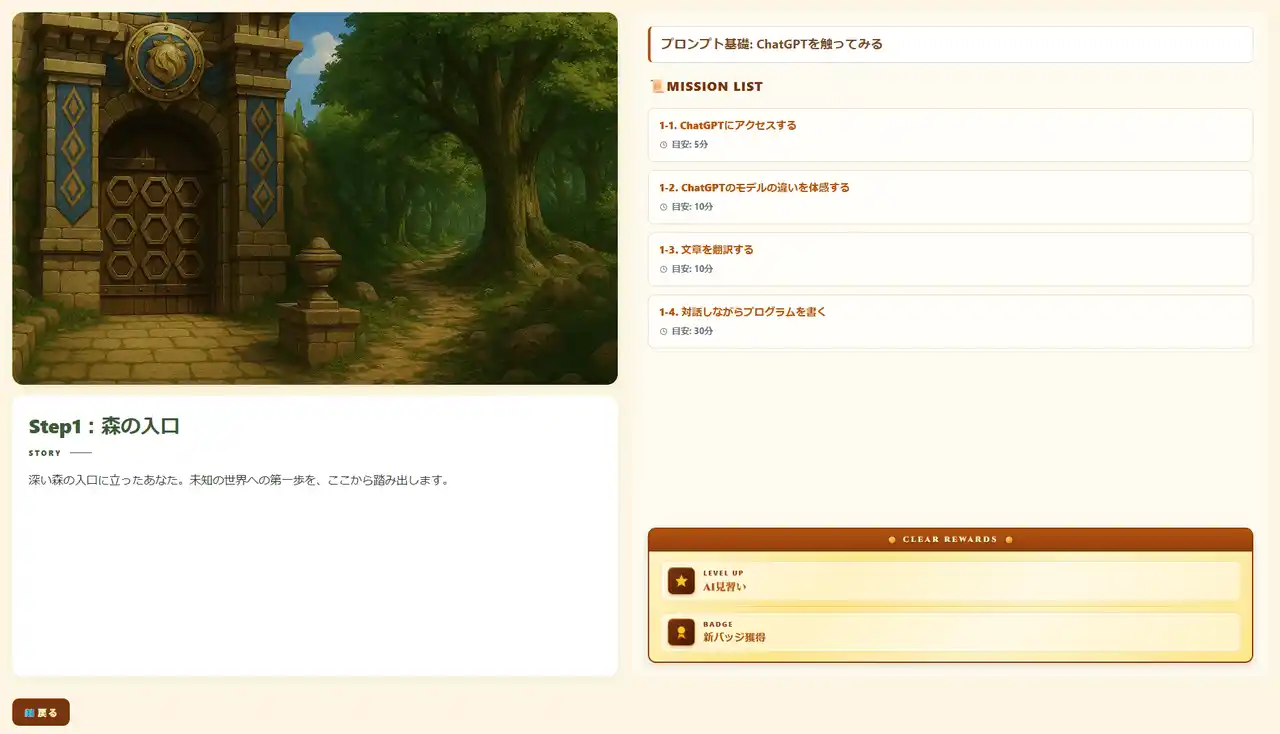The width and height of the screenshot is (1280, 734).
Task: Click the scroll icon beside MISSION LIST
Action: [656, 87]
